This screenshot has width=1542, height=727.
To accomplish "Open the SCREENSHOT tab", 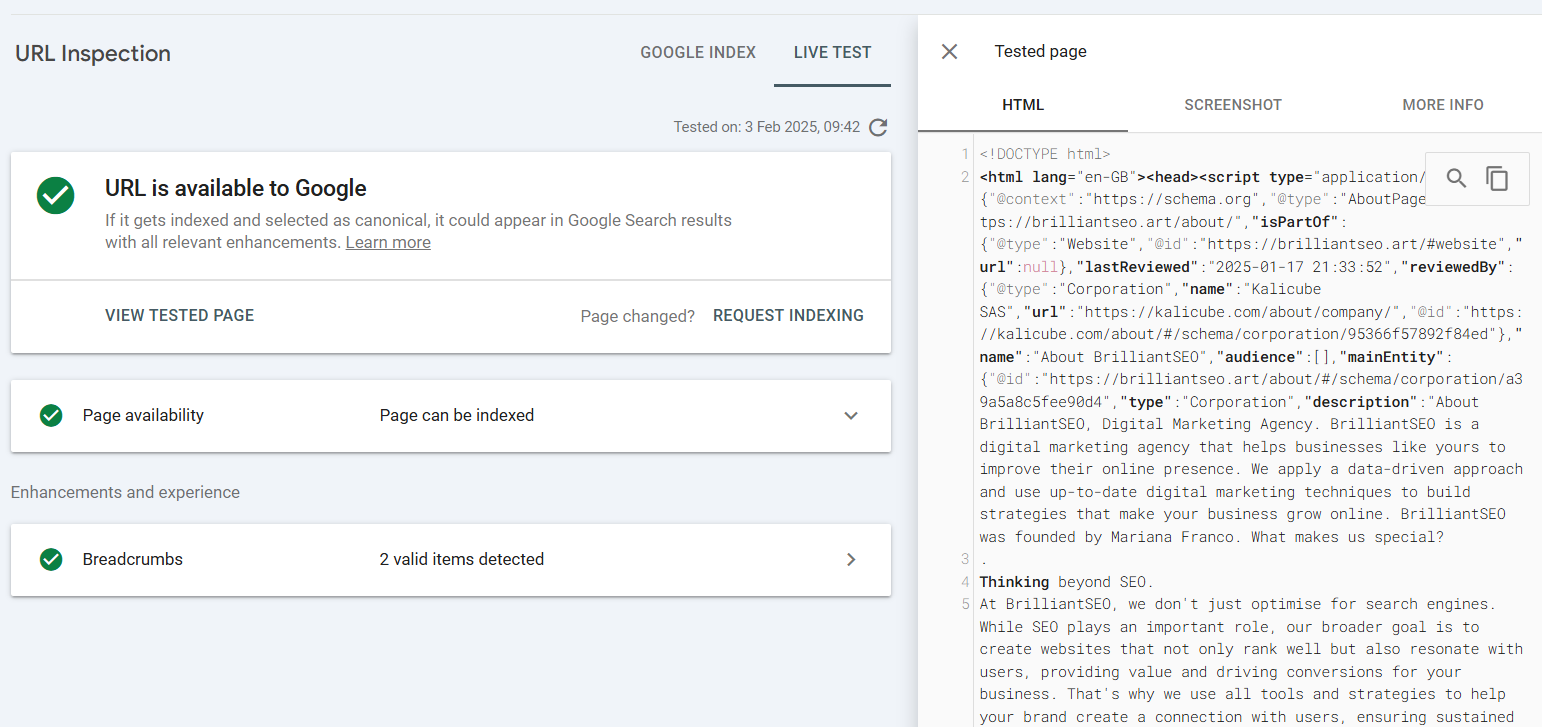I will 1232,104.
